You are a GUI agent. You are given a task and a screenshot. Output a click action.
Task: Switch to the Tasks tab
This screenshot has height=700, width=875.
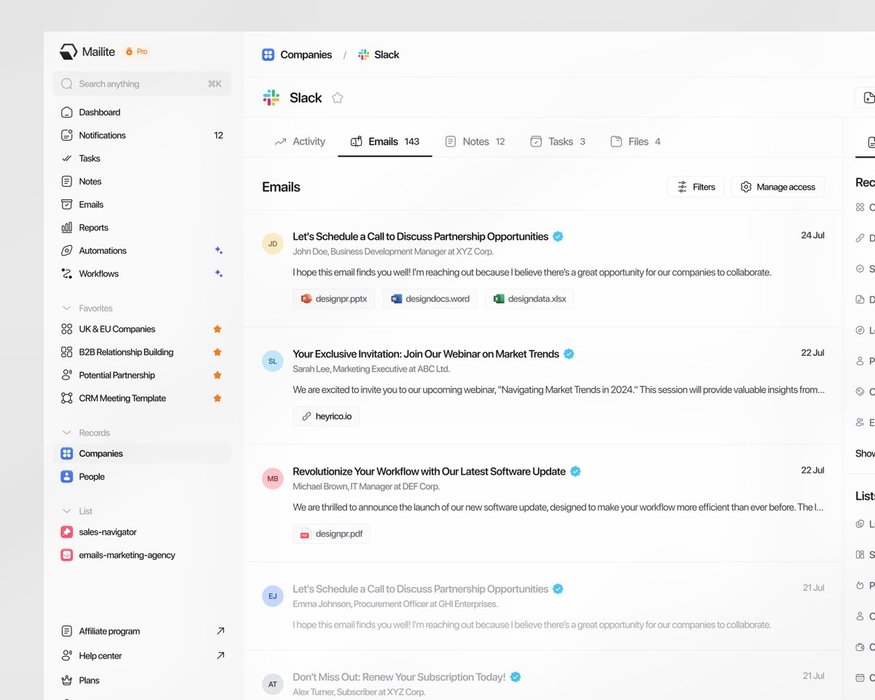(558, 142)
